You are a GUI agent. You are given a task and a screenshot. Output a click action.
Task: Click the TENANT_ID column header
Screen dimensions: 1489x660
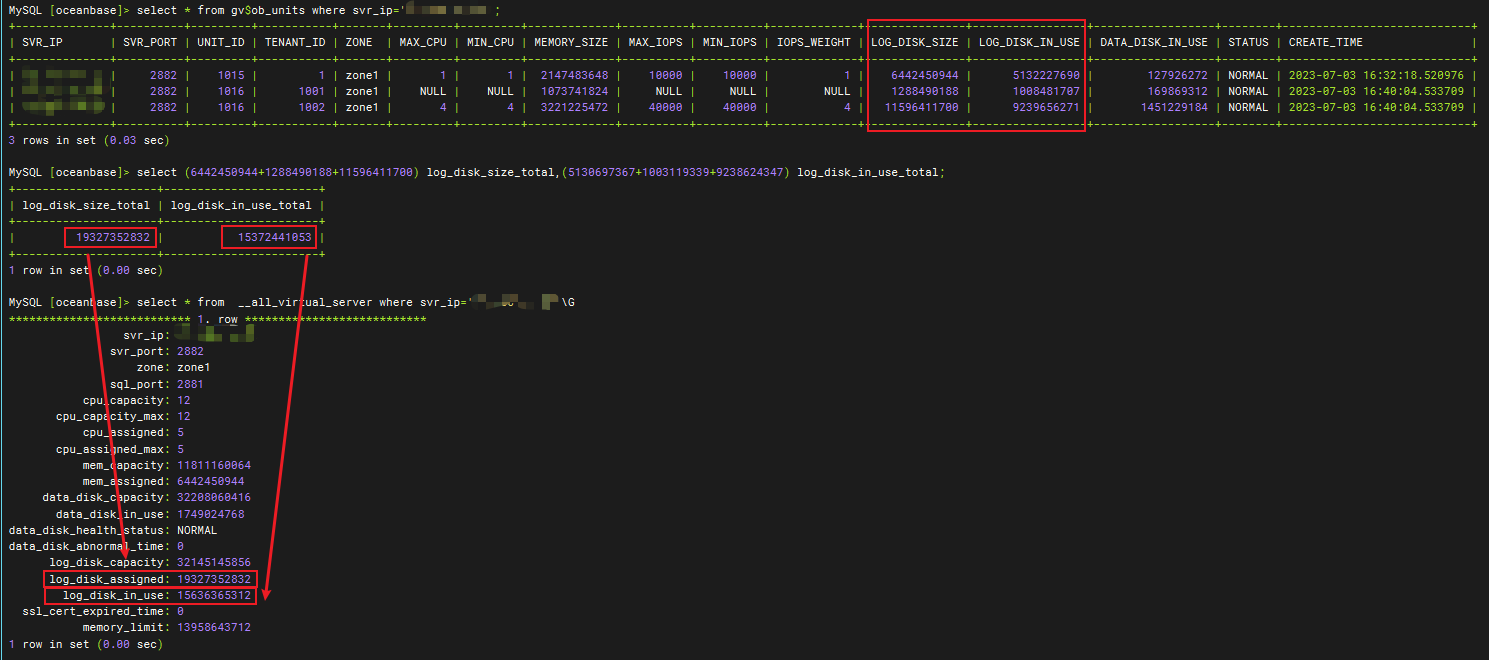[294, 42]
